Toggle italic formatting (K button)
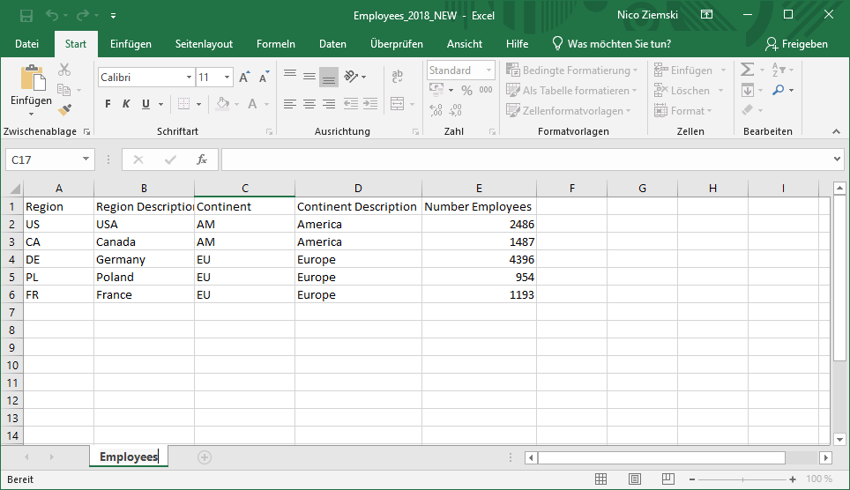 pos(126,104)
